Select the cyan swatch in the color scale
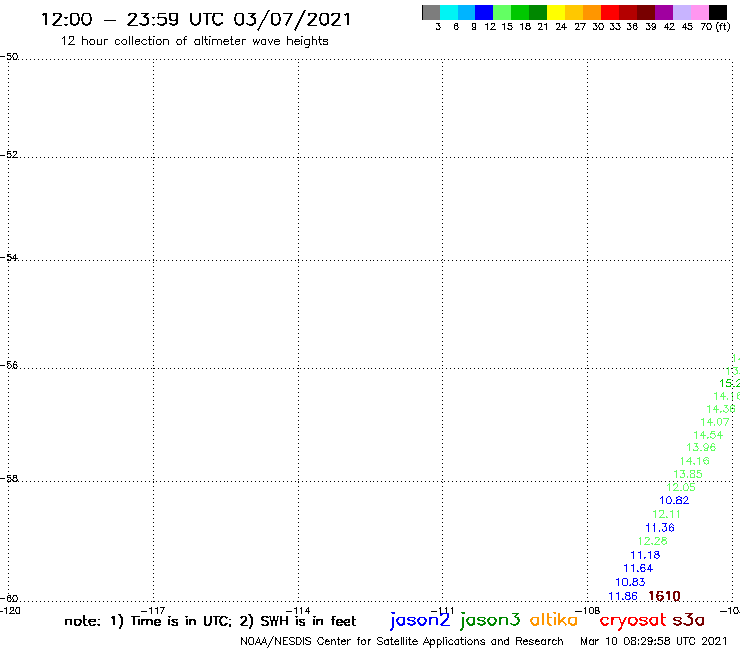 click(x=449, y=12)
